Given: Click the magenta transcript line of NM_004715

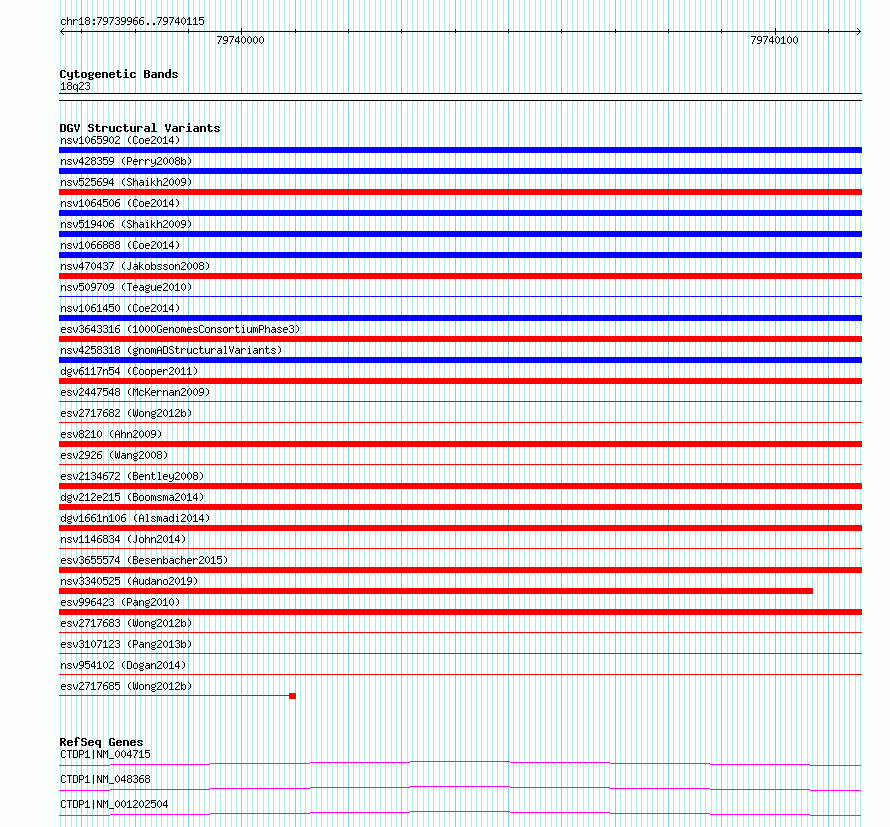Looking at the screenshot, I should click(460, 763).
